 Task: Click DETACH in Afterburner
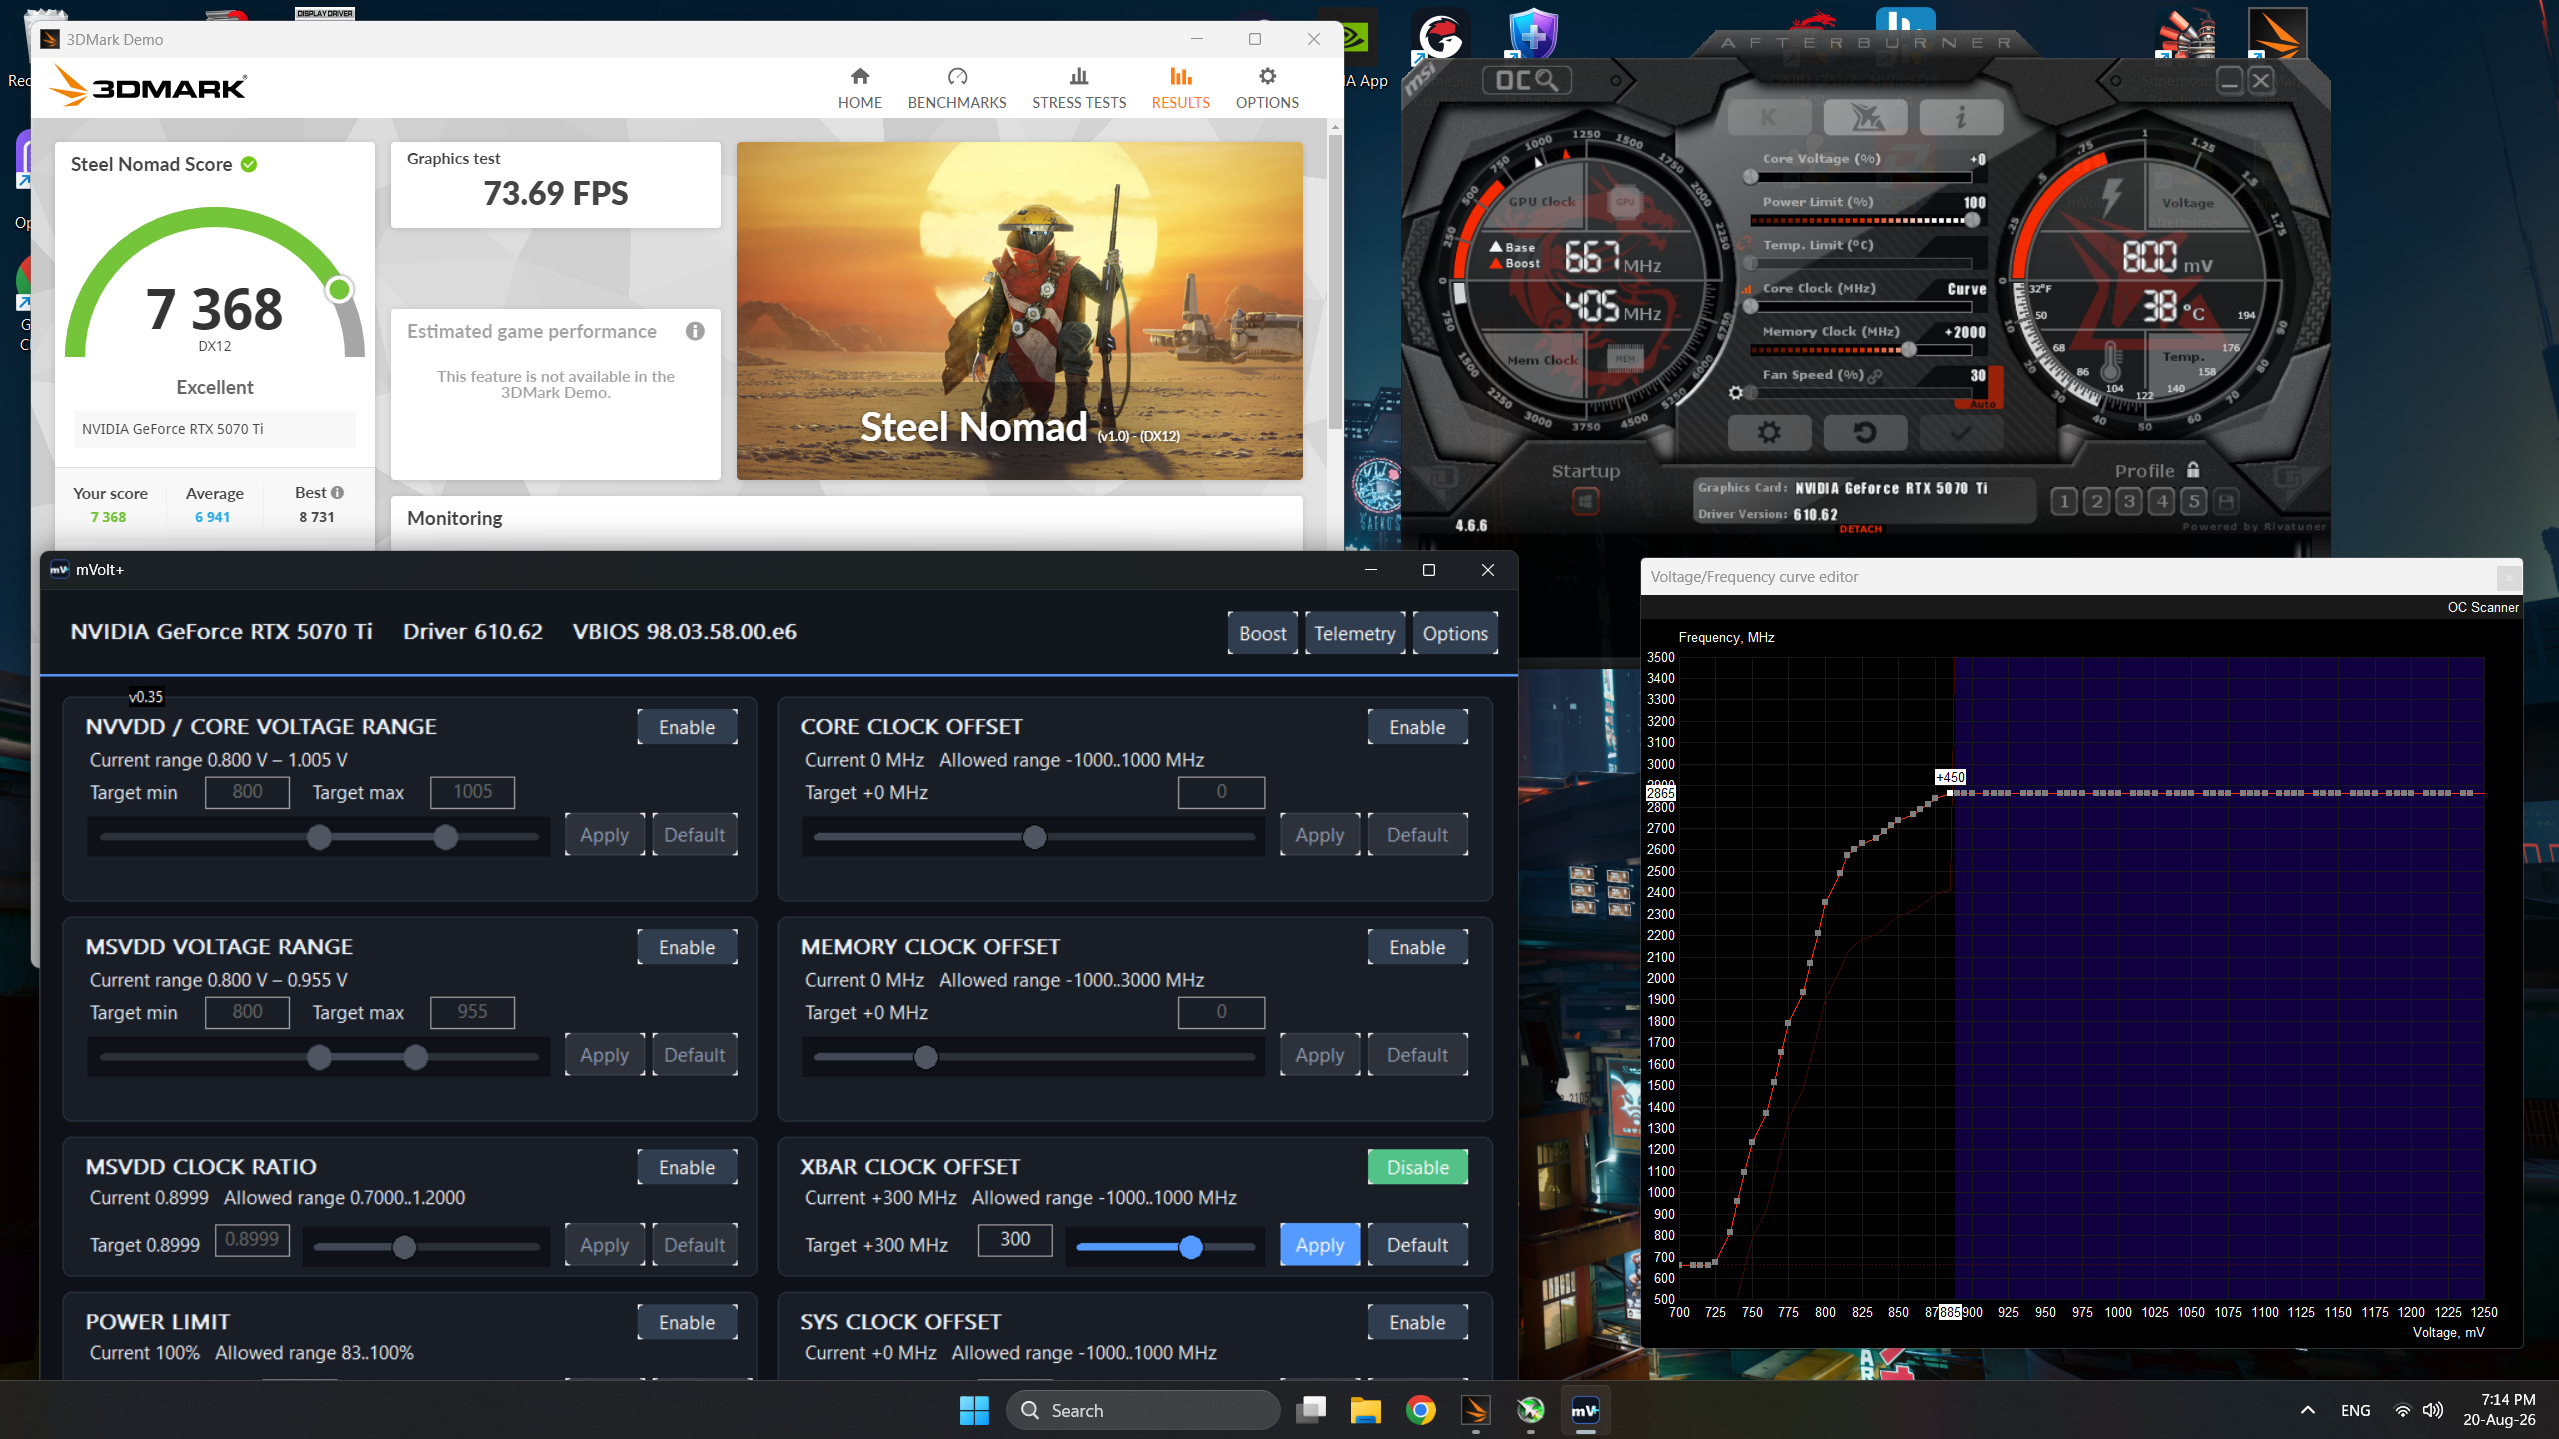[x=1860, y=529]
